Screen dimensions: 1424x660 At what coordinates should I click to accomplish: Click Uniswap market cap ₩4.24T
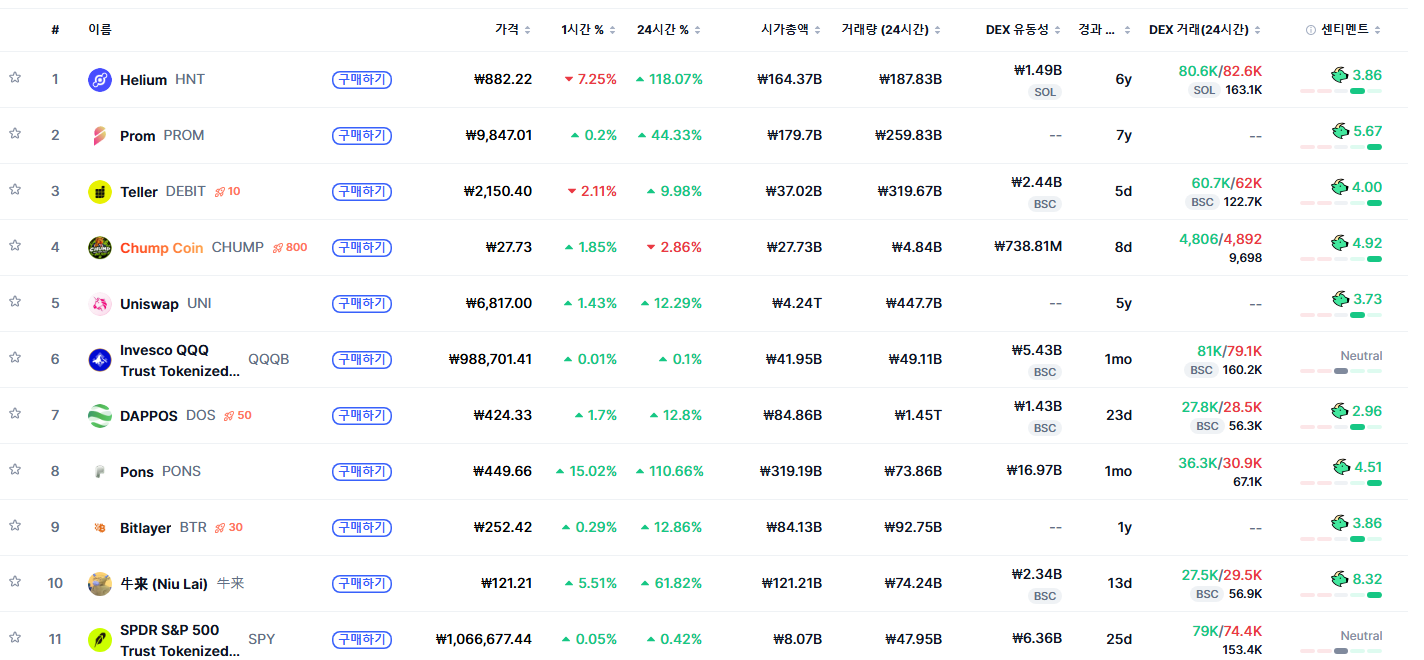pos(797,303)
